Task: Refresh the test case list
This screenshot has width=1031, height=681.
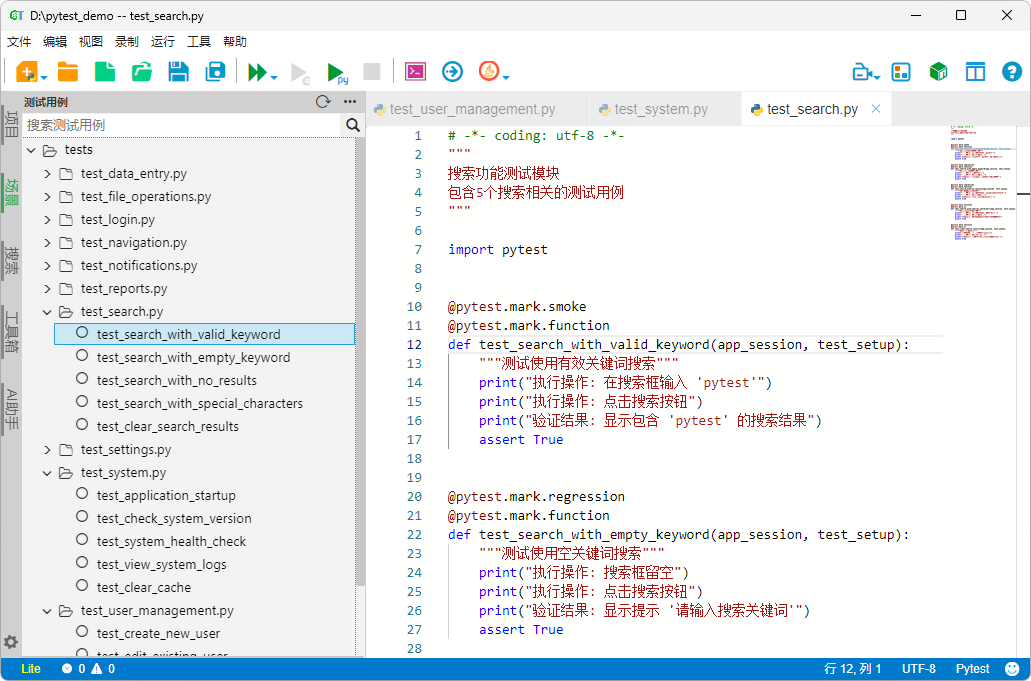Action: [322, 101]
